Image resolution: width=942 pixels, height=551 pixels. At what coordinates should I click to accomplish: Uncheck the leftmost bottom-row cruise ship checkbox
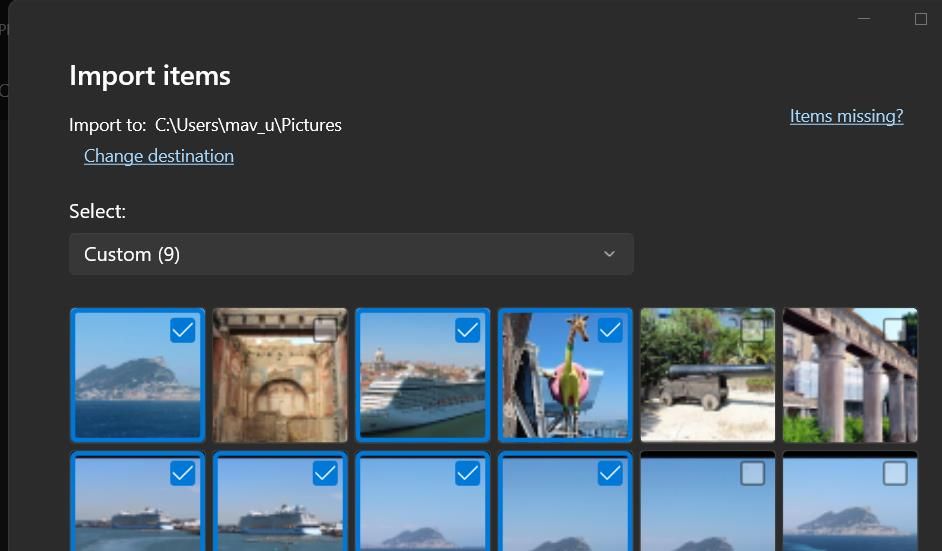(x=182, y=473)
